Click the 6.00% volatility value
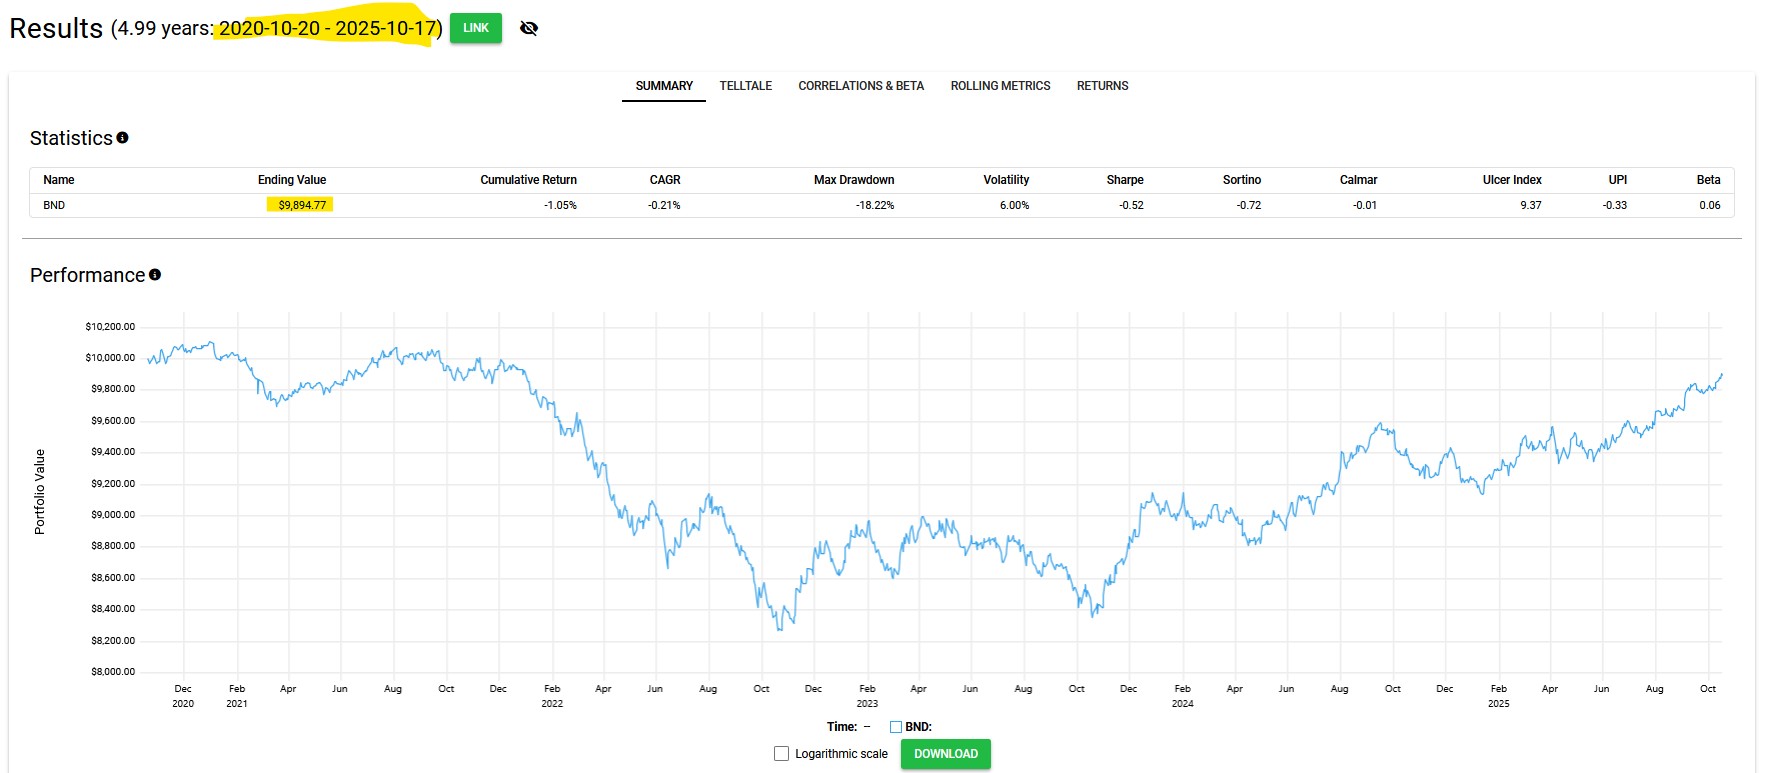The width and height of the screenshot is (1767, 773). tap(1014, 205)
